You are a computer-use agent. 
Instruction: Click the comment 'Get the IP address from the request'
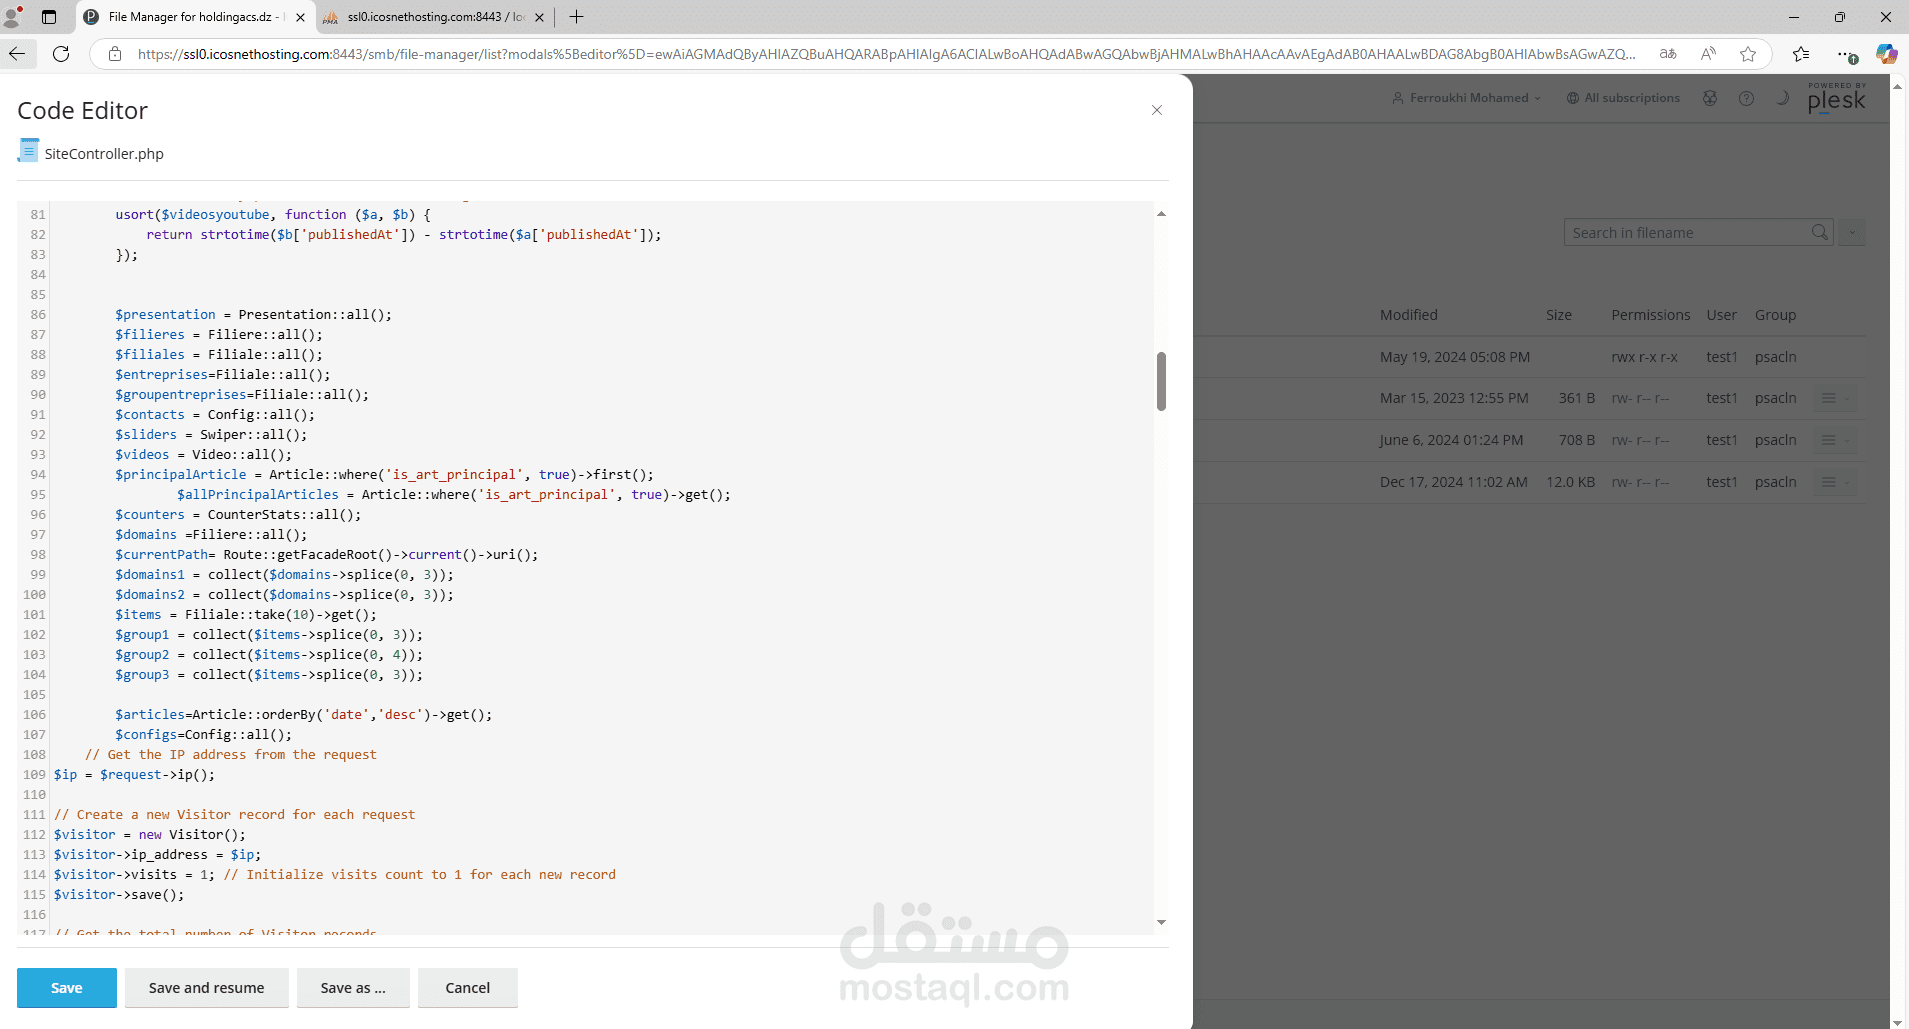point(231,755)
